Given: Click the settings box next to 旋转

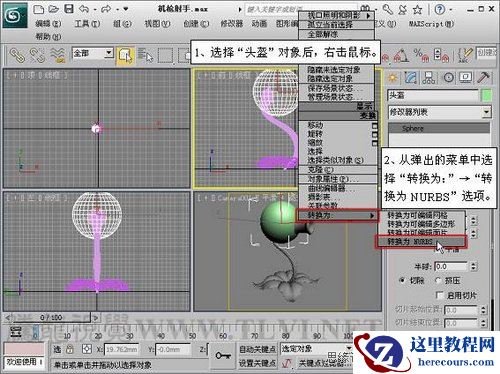Looking at the screenshot, I should tap(375, 135).
